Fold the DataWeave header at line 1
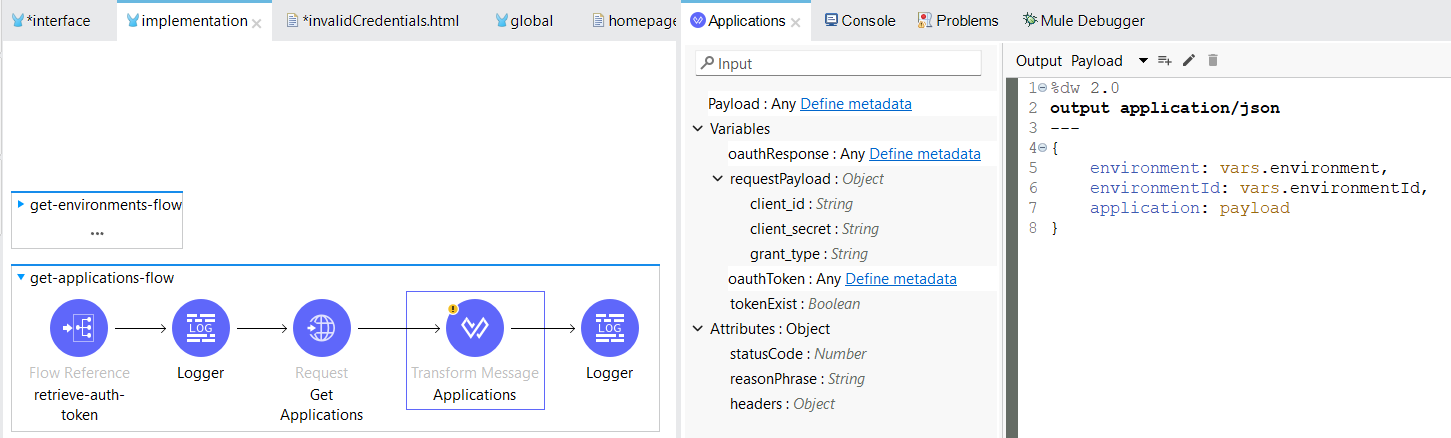 [1044, 88]
